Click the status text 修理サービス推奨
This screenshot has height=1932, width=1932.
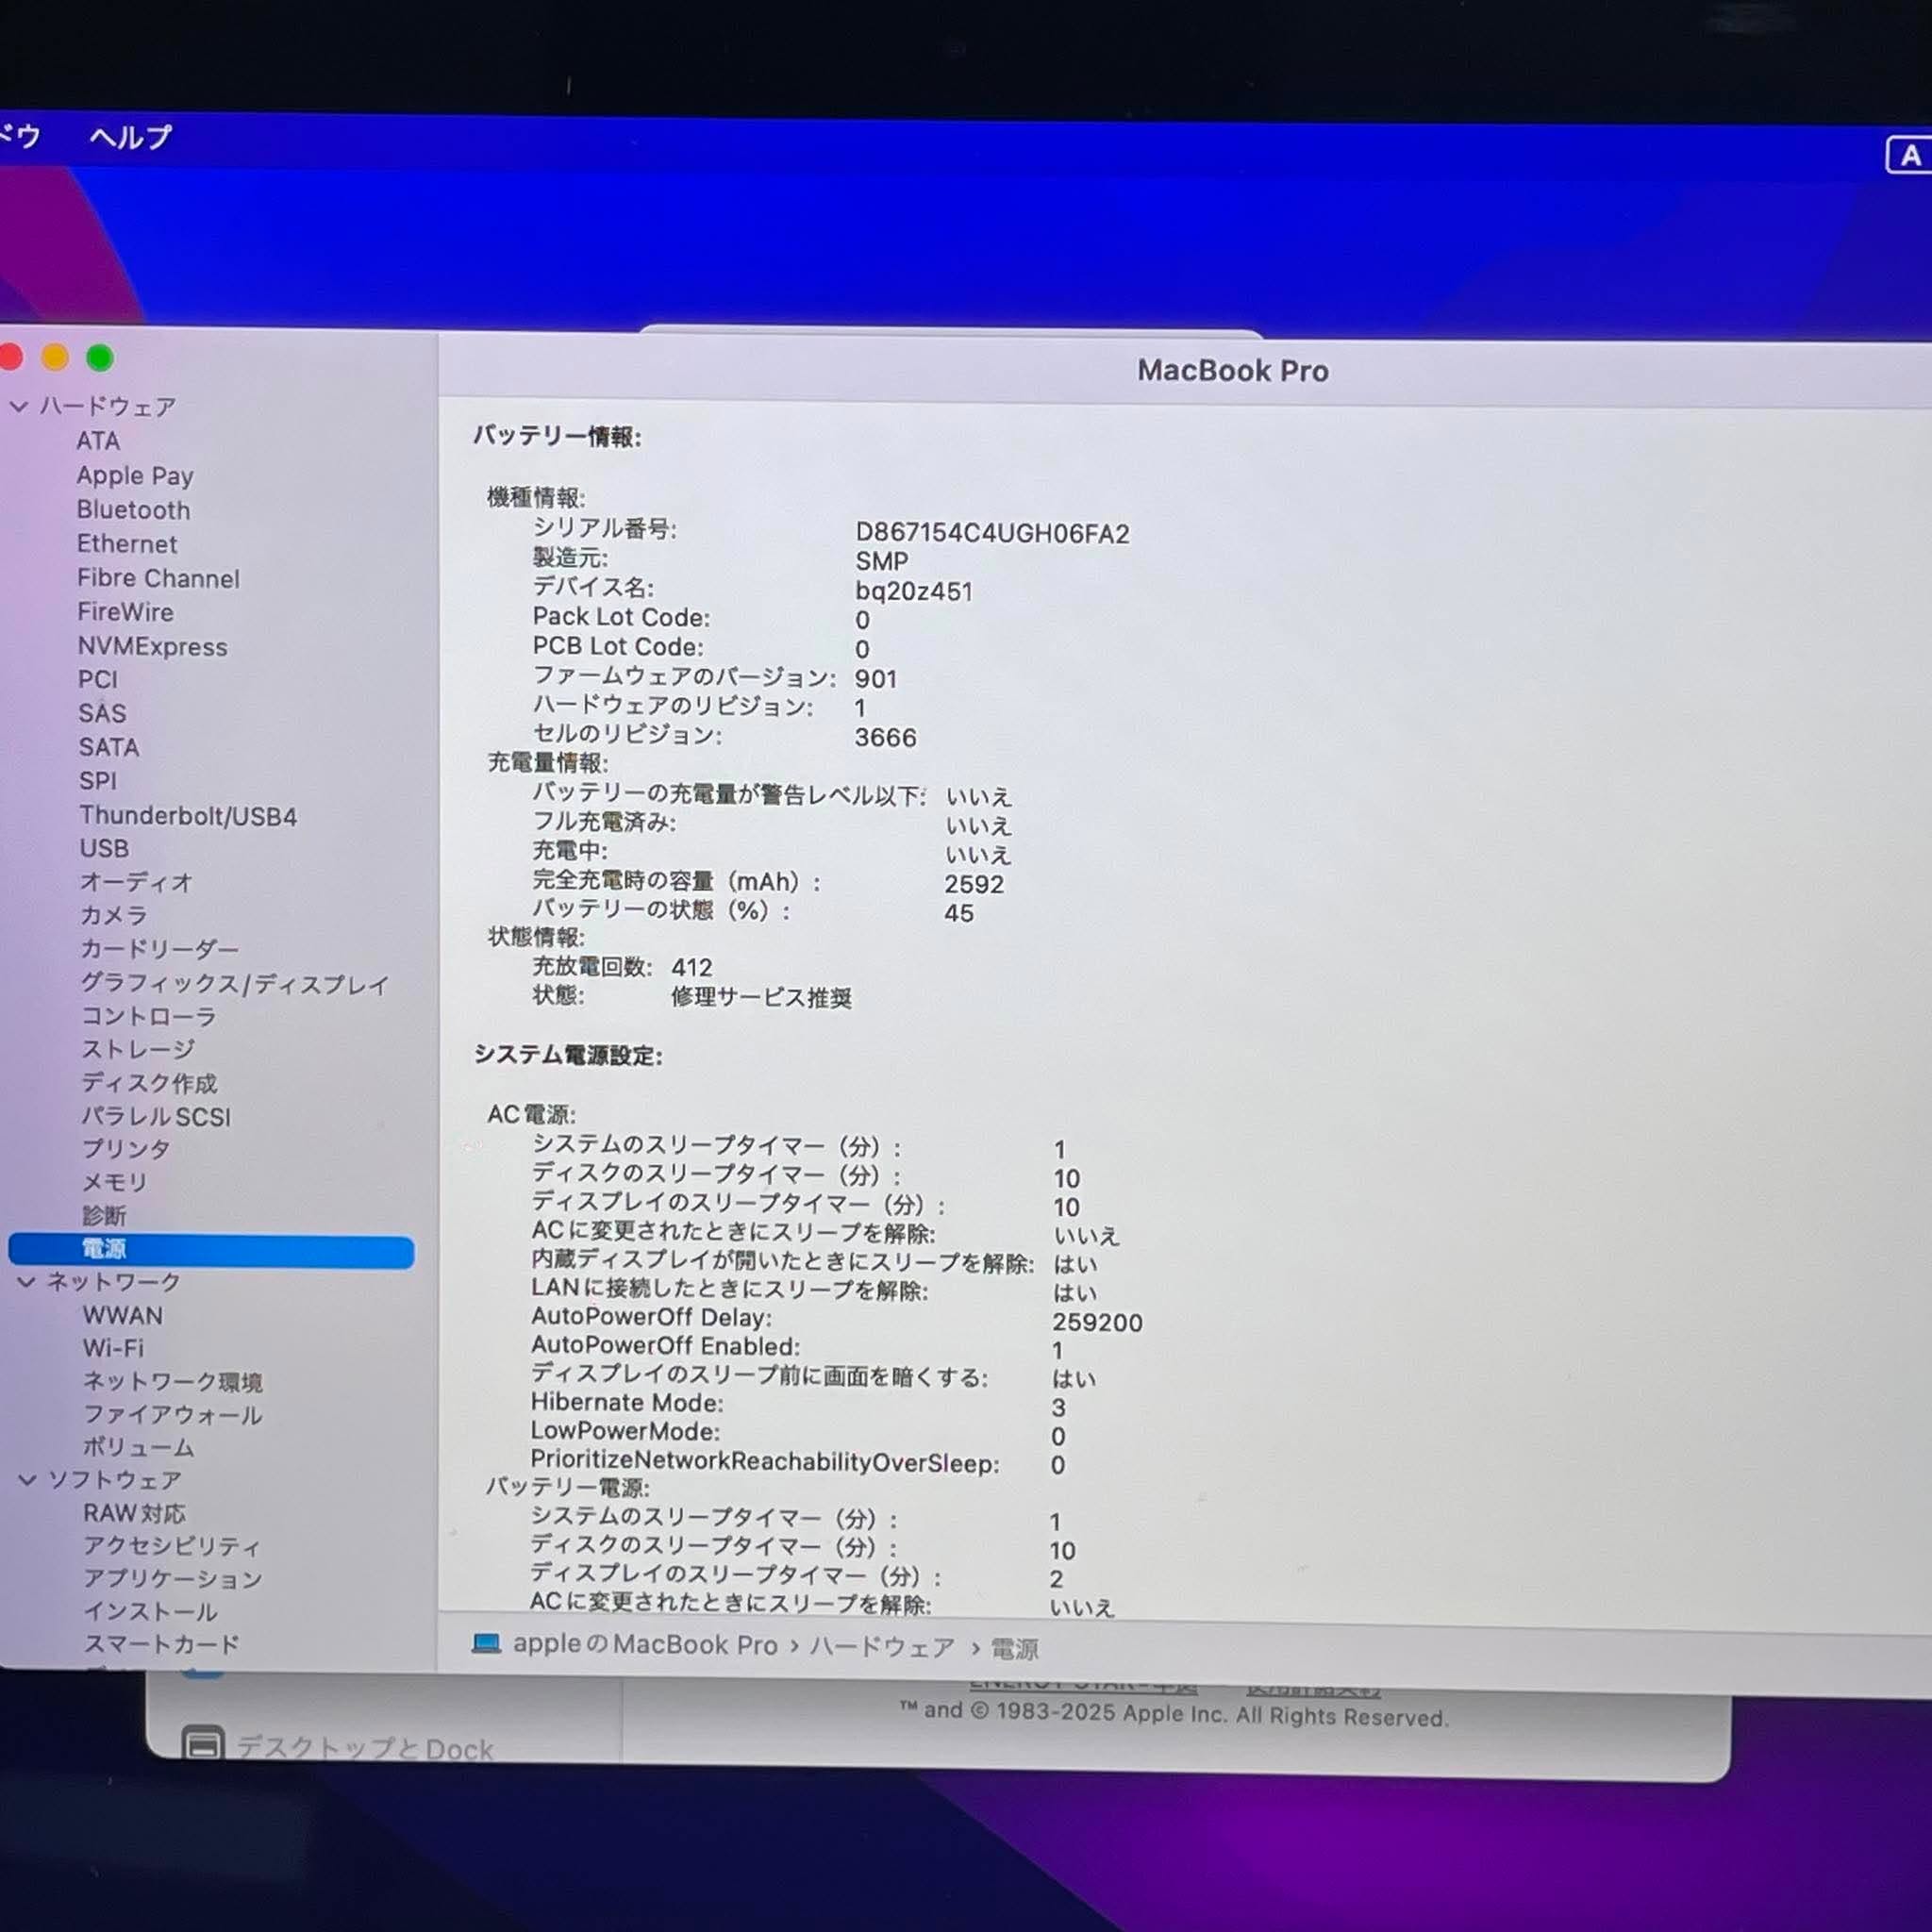point(761,997)
